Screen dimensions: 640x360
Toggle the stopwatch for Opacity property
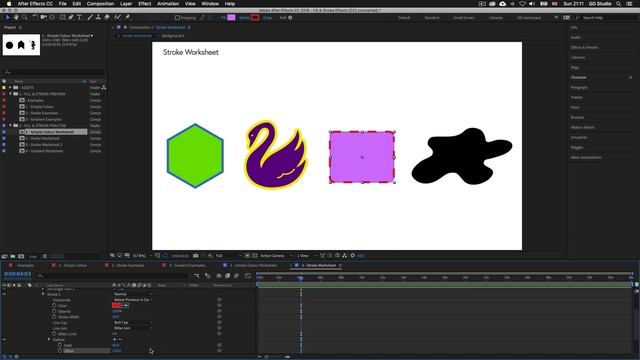point(54,311)
